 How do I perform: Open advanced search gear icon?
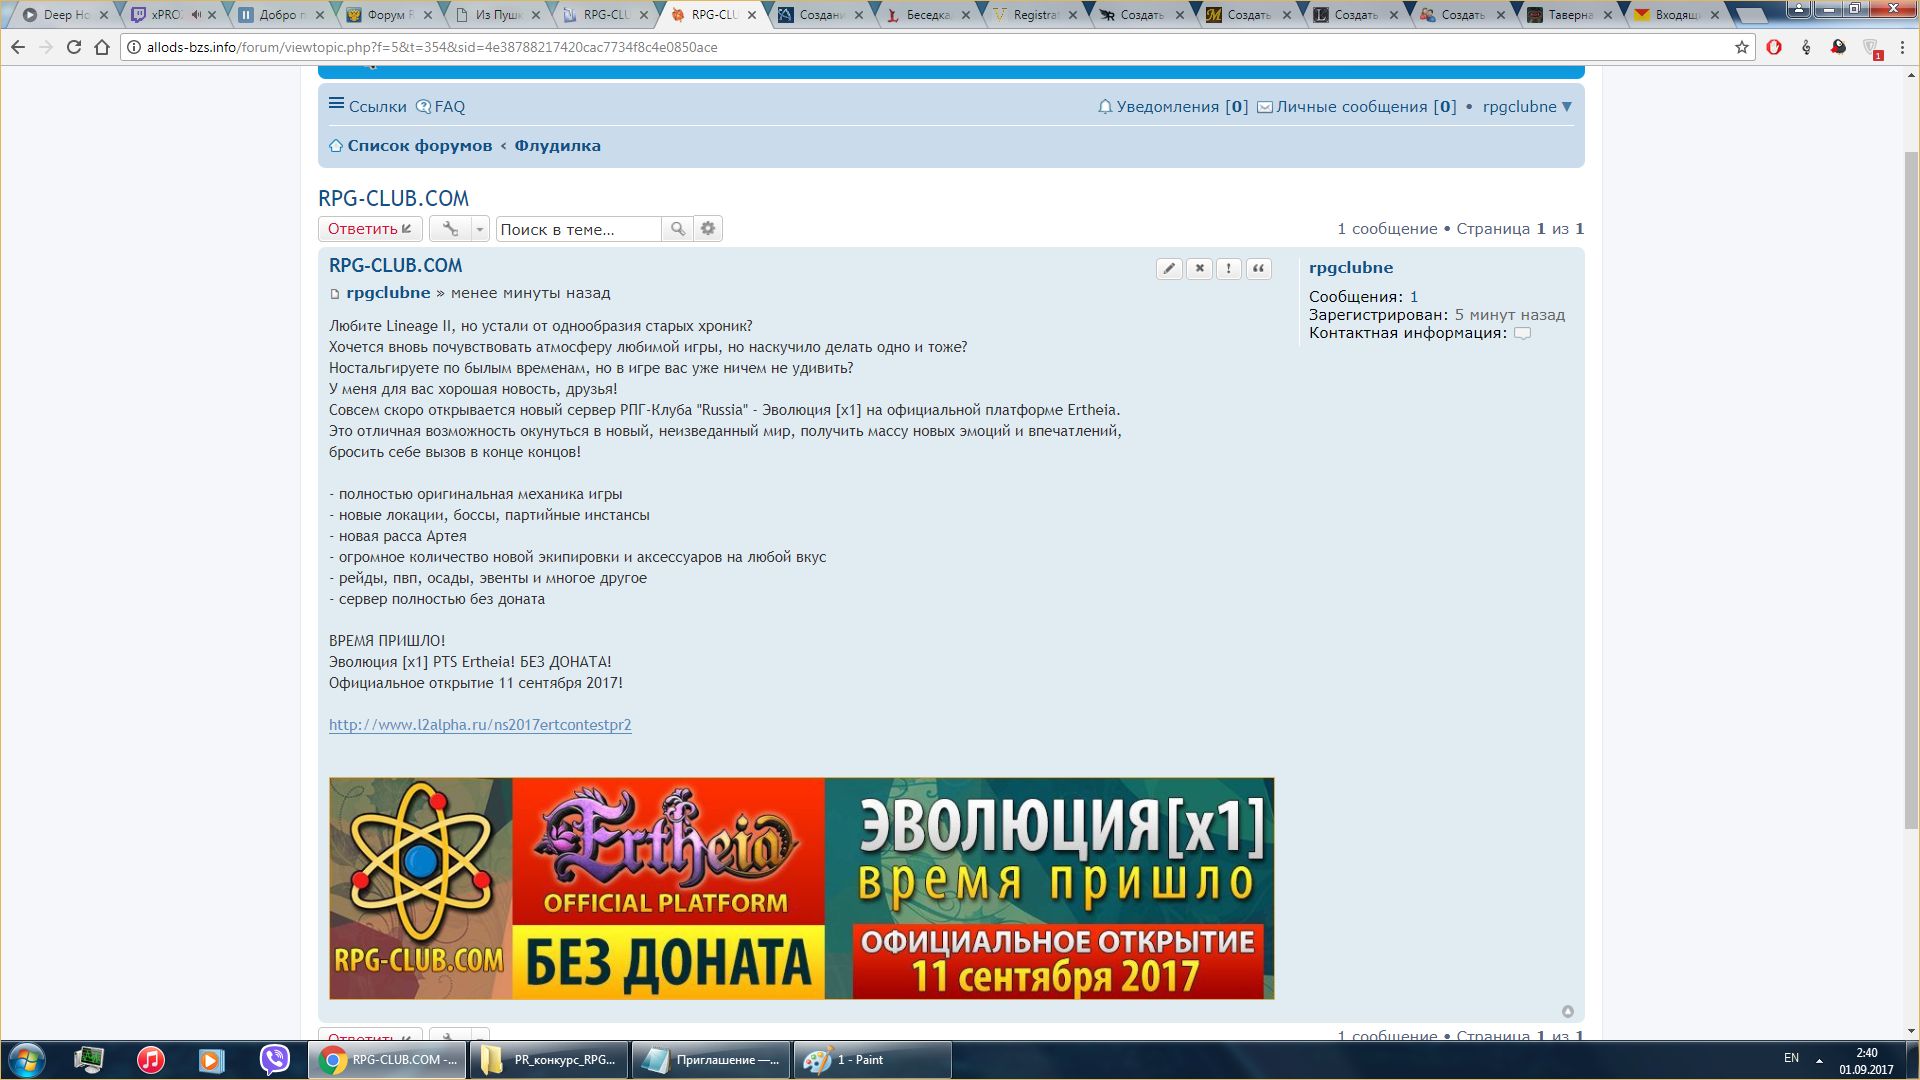708,229
